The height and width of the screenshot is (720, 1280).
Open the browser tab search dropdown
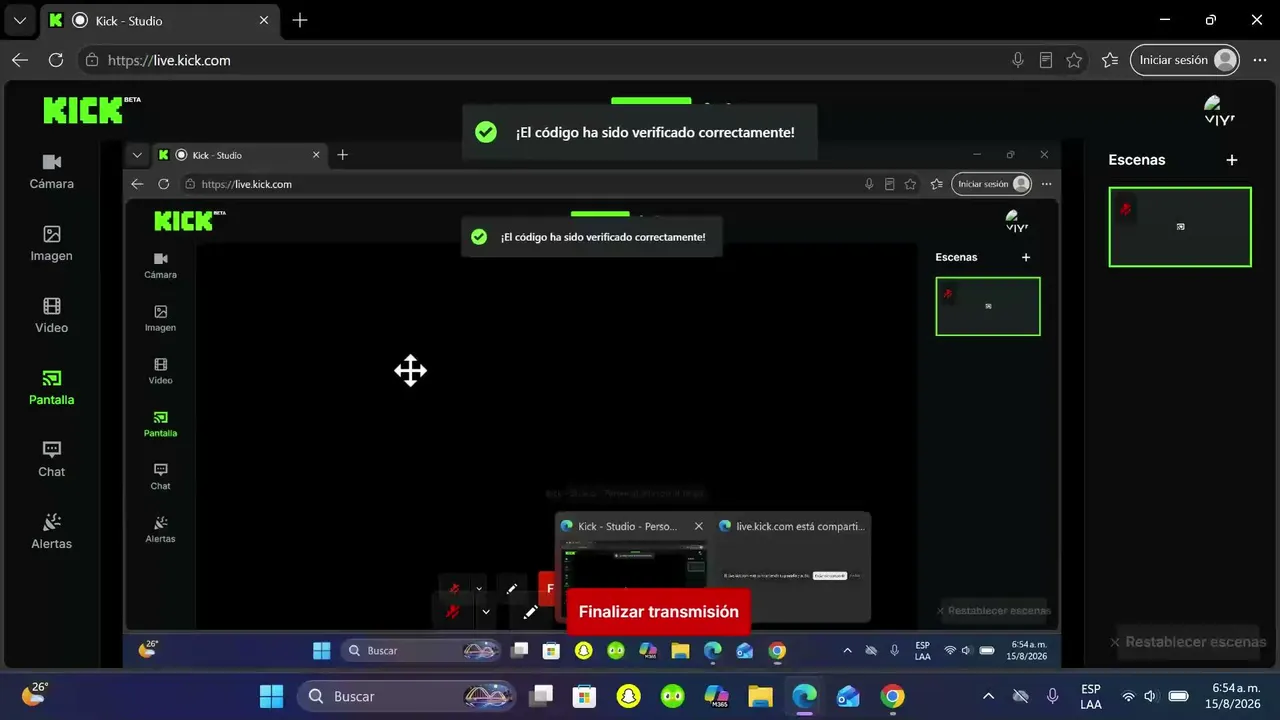point(20,20)
